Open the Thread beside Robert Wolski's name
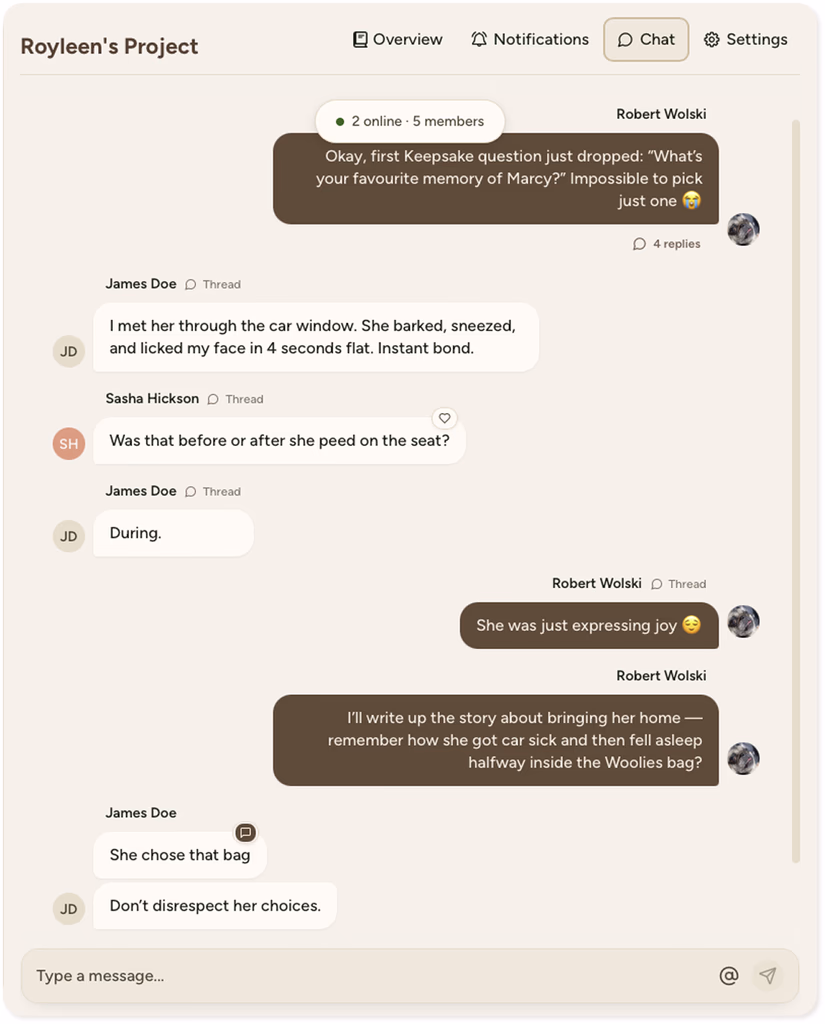Image resolution: width=825 pixels, height=1024 pixels. 678,583
